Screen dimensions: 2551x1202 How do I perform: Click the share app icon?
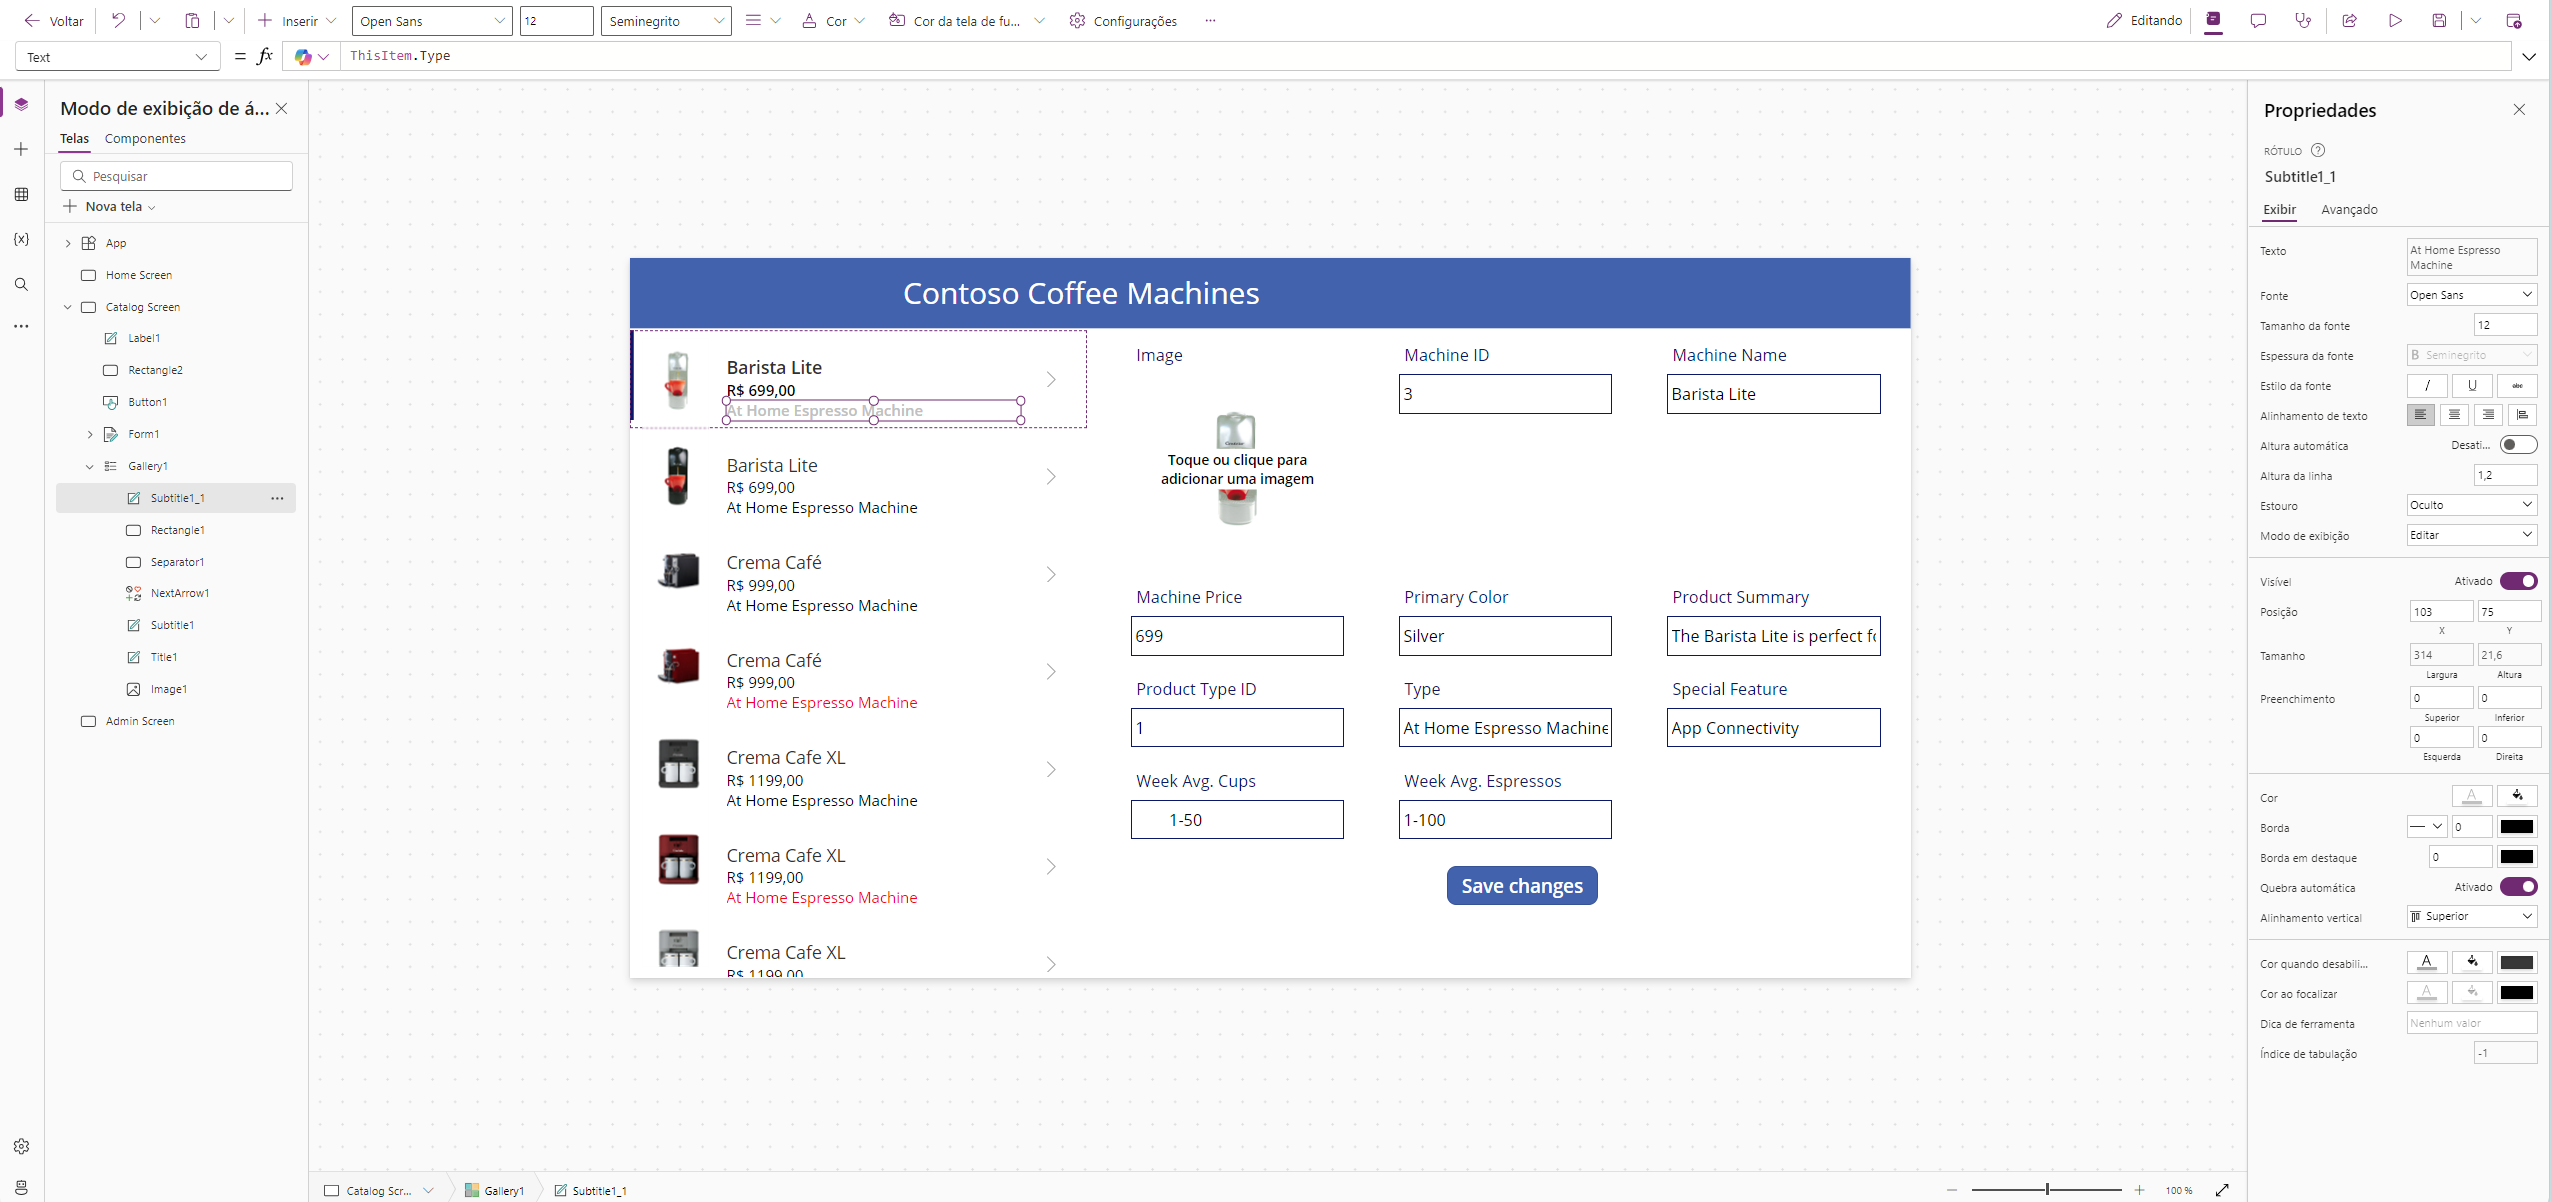2350,20
